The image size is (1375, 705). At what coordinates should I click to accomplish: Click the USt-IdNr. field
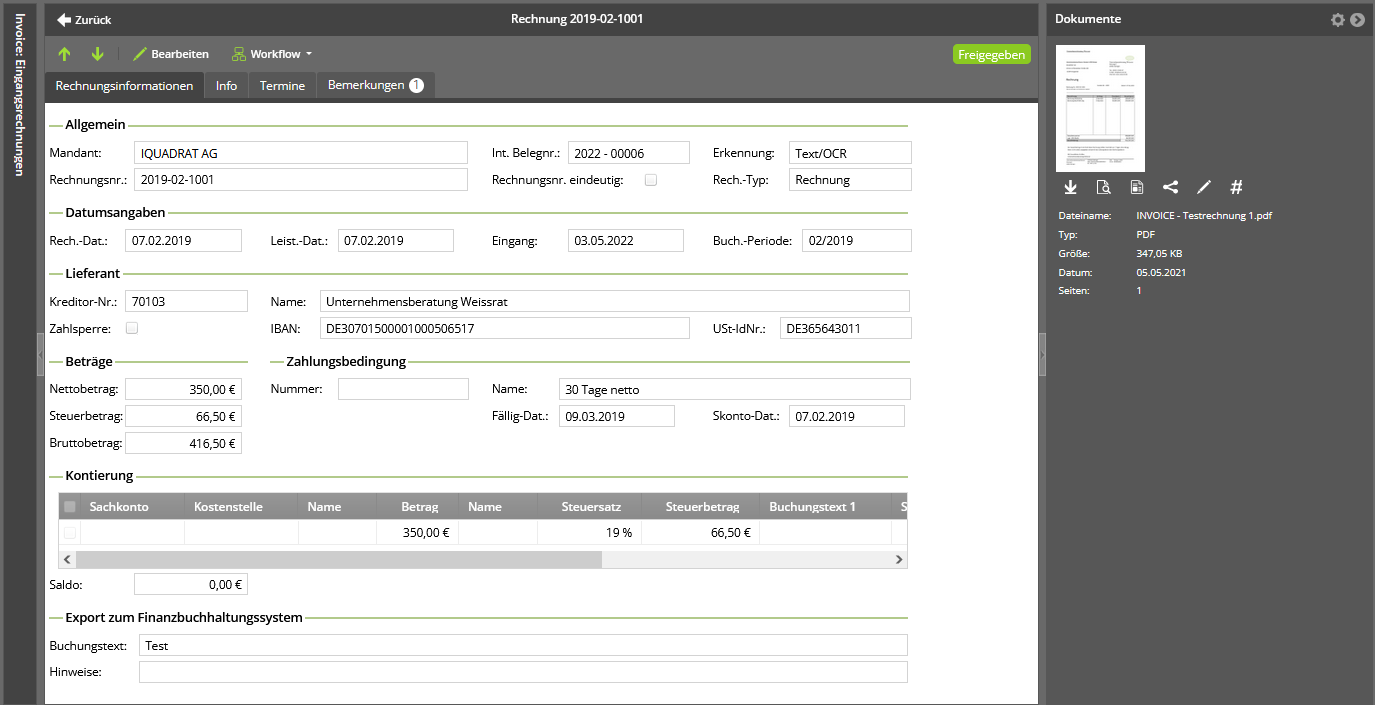coord(846,328)
